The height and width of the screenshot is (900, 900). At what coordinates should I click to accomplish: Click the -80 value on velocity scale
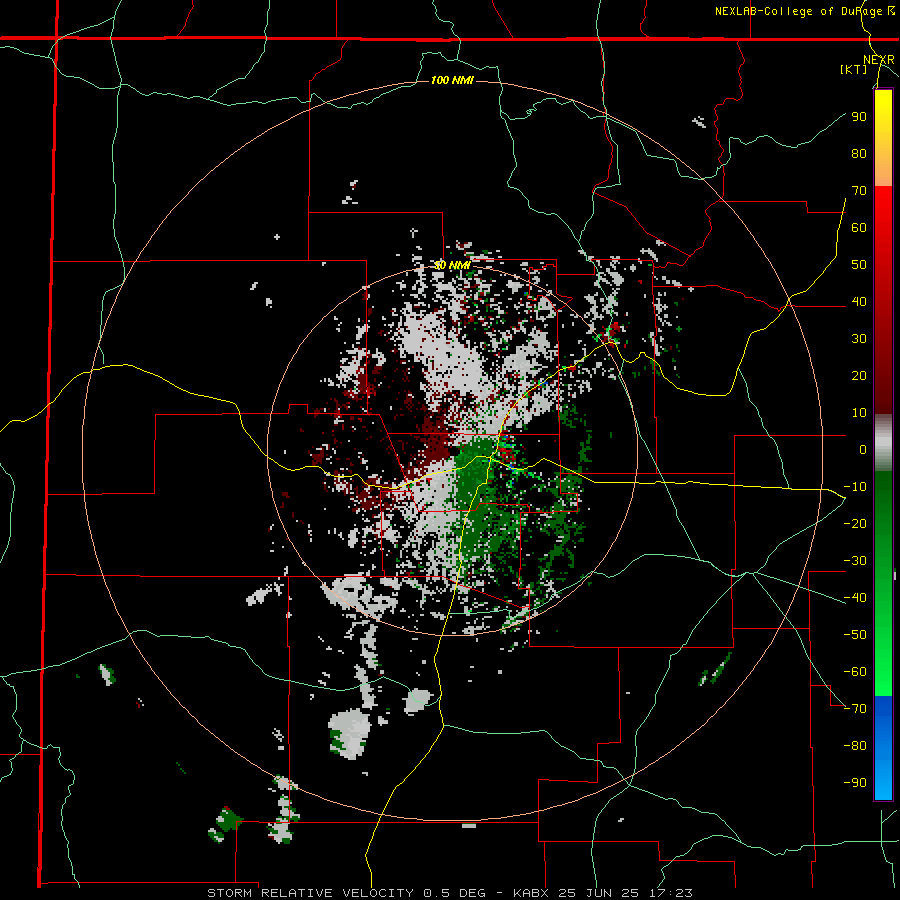[855, 746]
